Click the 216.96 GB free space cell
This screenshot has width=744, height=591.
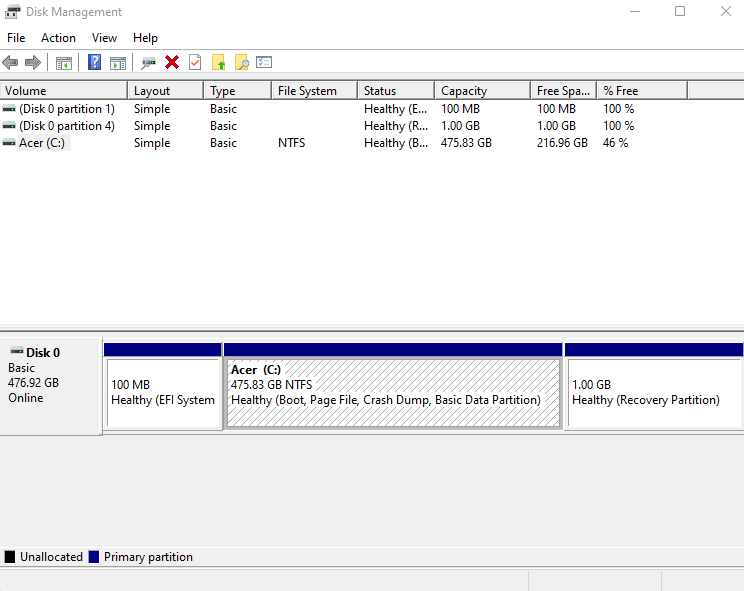point(562,143)
